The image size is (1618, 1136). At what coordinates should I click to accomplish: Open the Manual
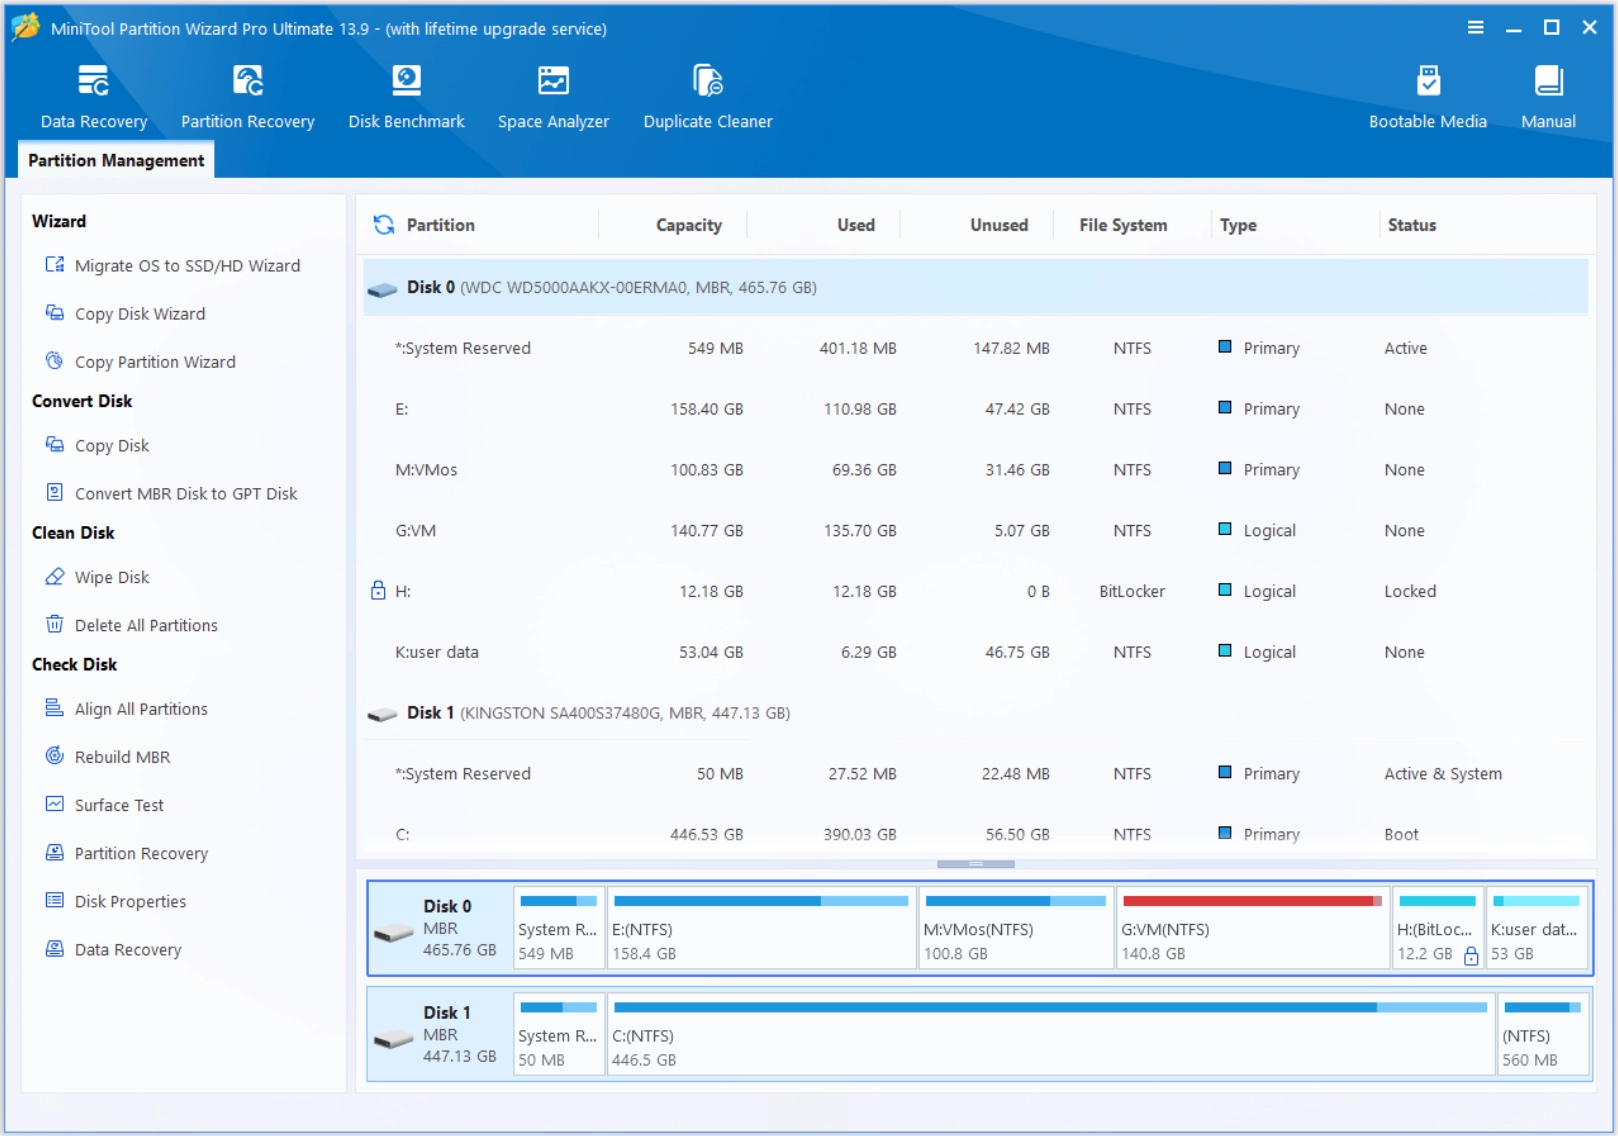(1548, 96)
